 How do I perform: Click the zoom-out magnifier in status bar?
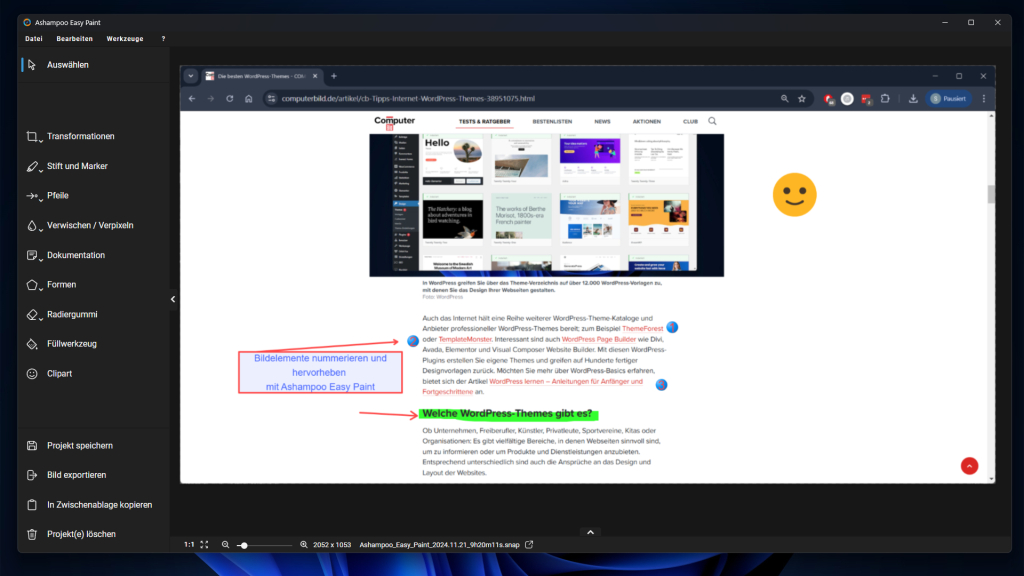(x=226, y=545)
